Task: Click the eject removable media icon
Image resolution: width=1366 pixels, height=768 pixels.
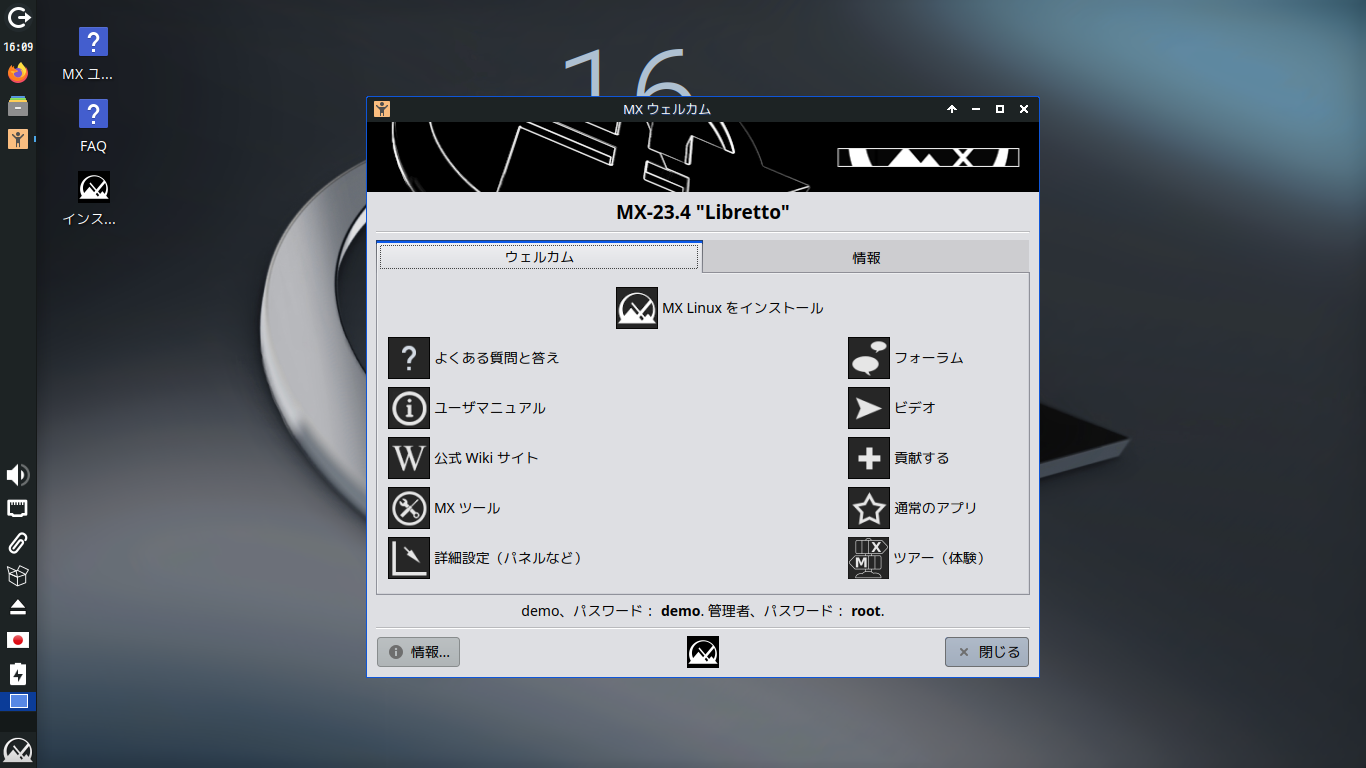Action: tap(18, 608)
